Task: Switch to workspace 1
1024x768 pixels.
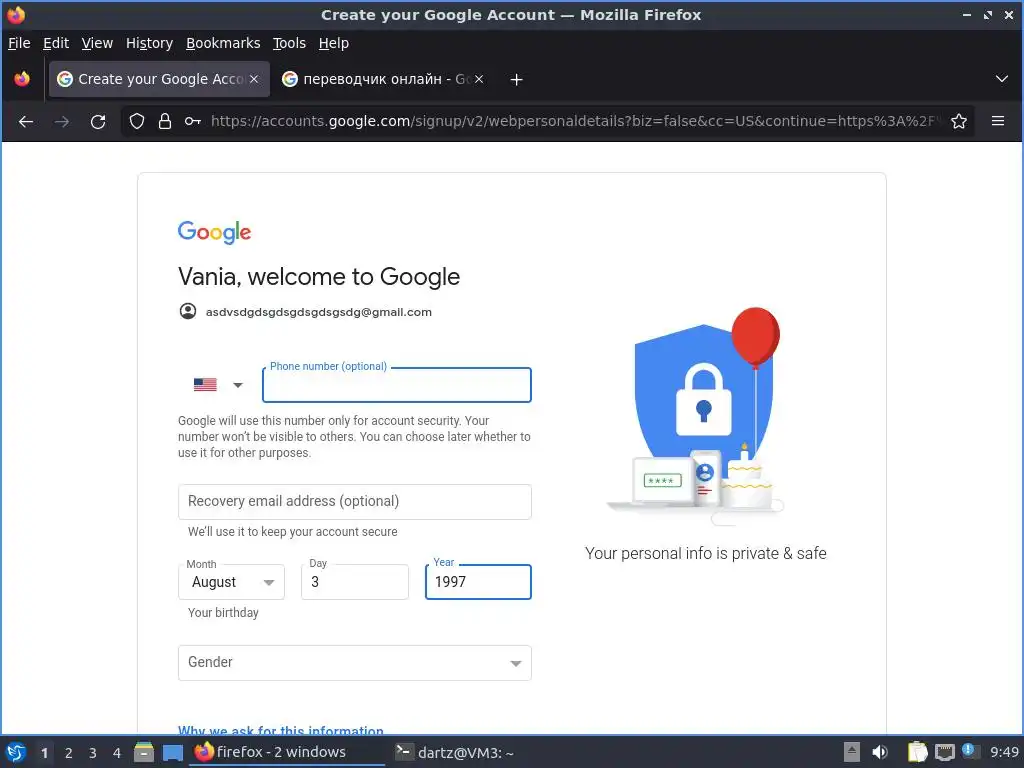Action: (44, 753)
